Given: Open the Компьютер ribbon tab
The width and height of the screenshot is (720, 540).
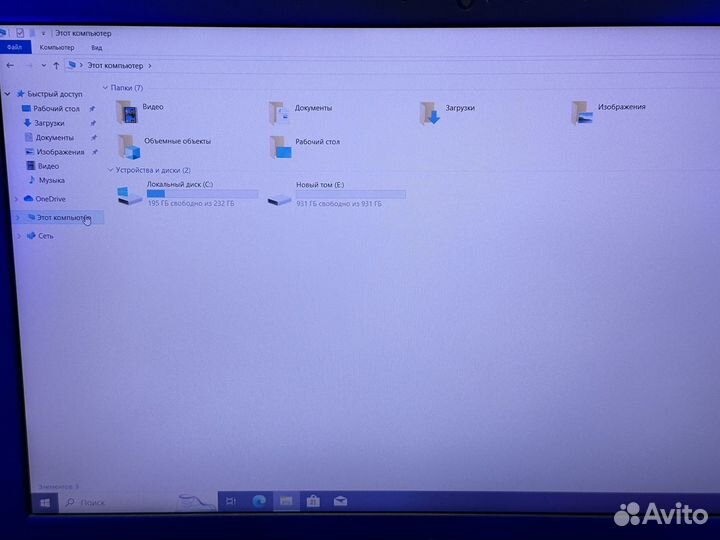Looking at the screenshot, I should tap(57, 47).
